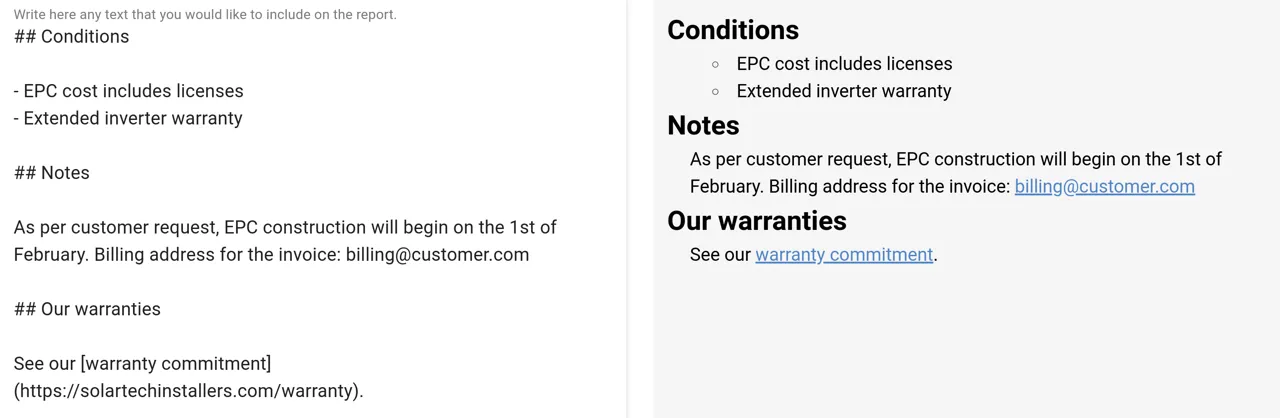Click the 'Write here any text' hint label
The image size is (1280, 418).
point(205,14)
